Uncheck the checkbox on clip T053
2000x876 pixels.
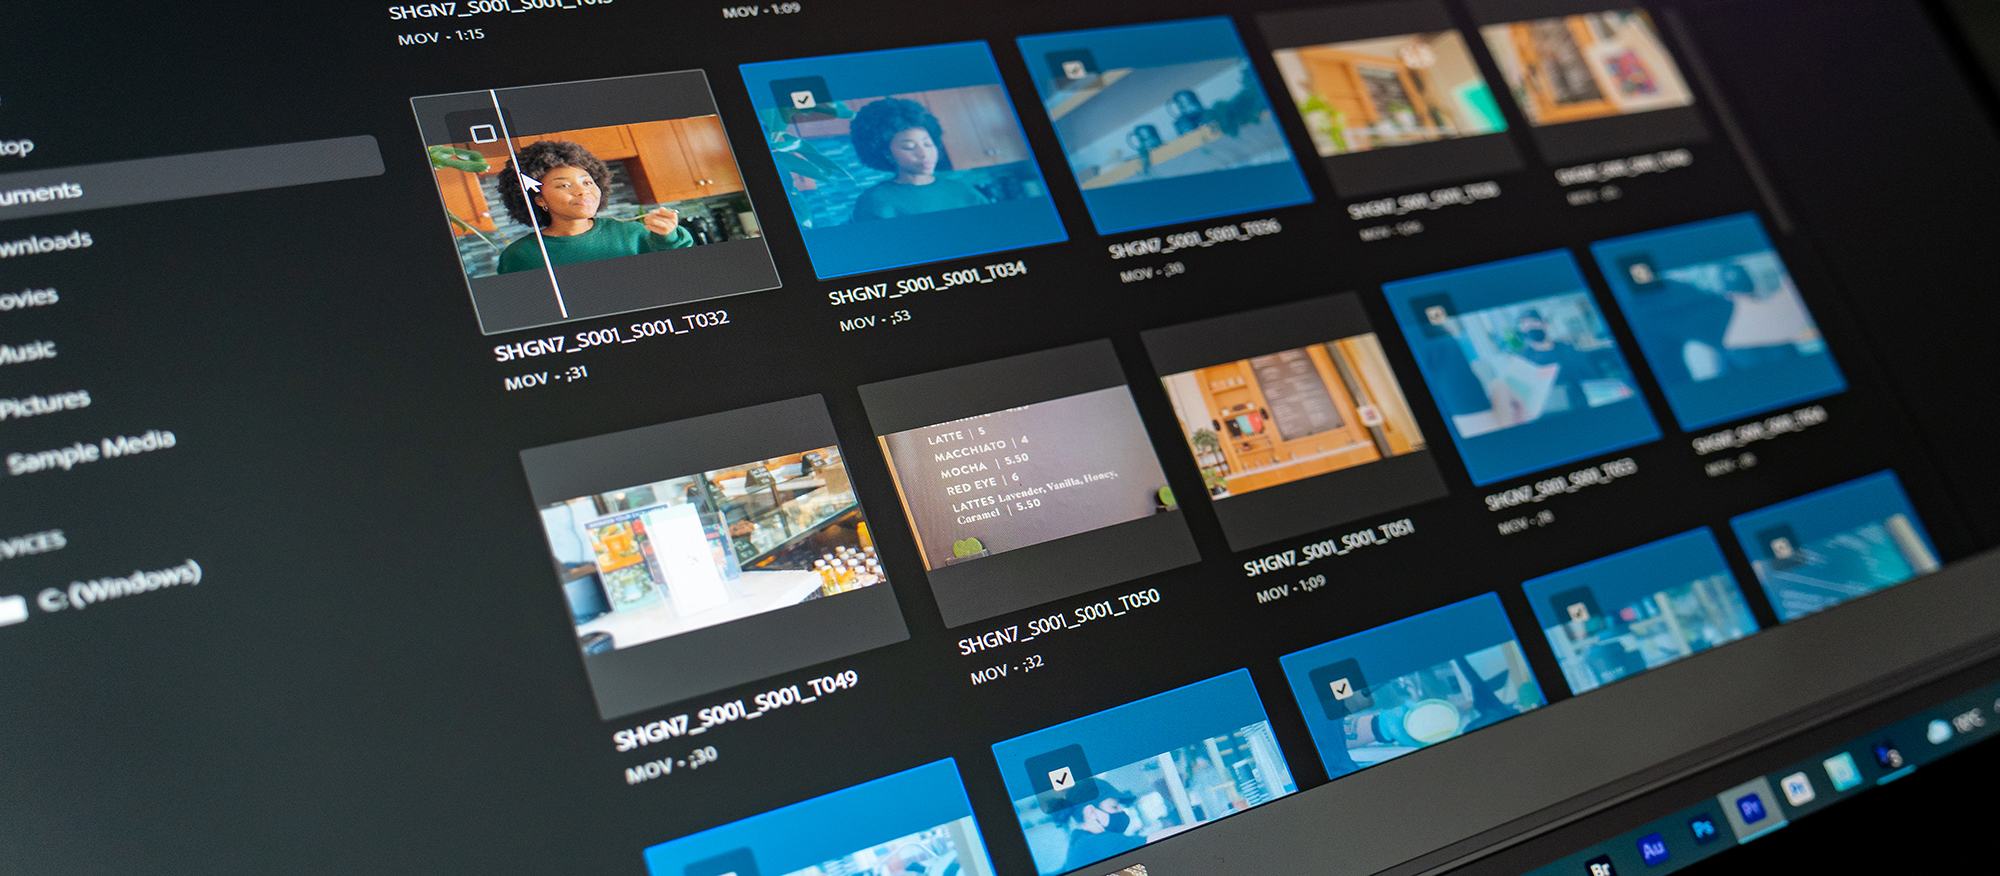tap(1436, 315)
